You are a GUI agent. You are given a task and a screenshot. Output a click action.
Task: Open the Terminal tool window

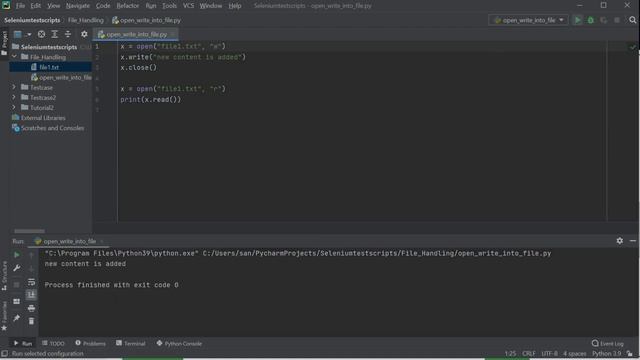point(131,343)
